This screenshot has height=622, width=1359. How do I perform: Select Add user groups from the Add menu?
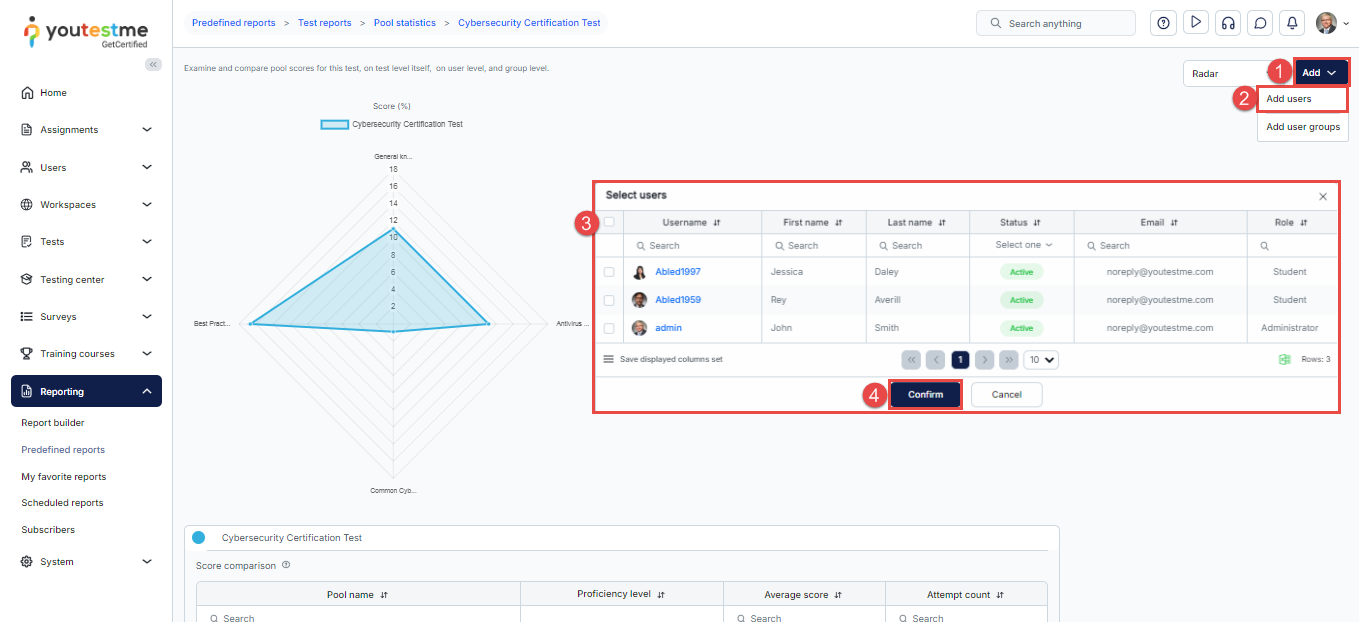[1302, 127]
